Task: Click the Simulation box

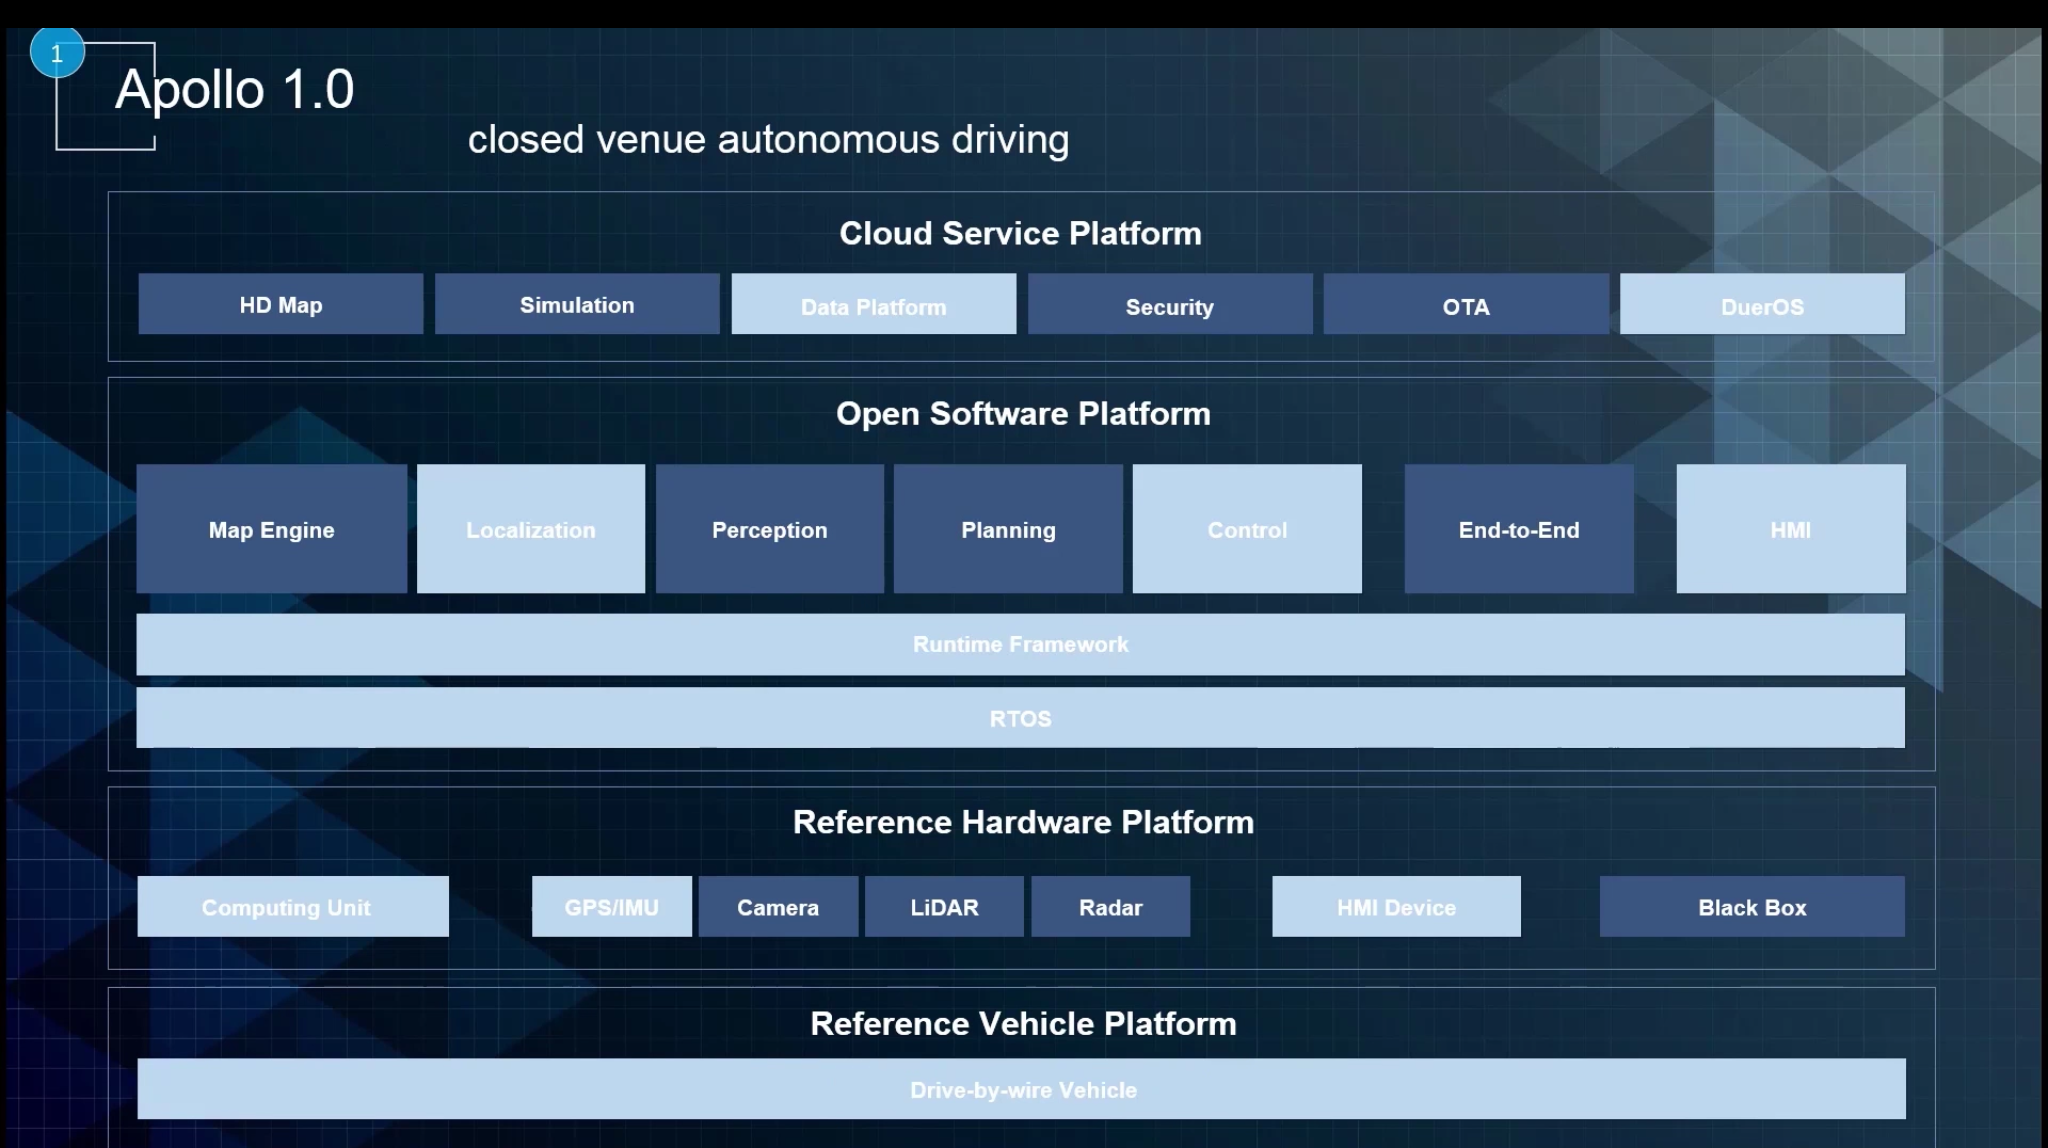Action: click(577, 304)
